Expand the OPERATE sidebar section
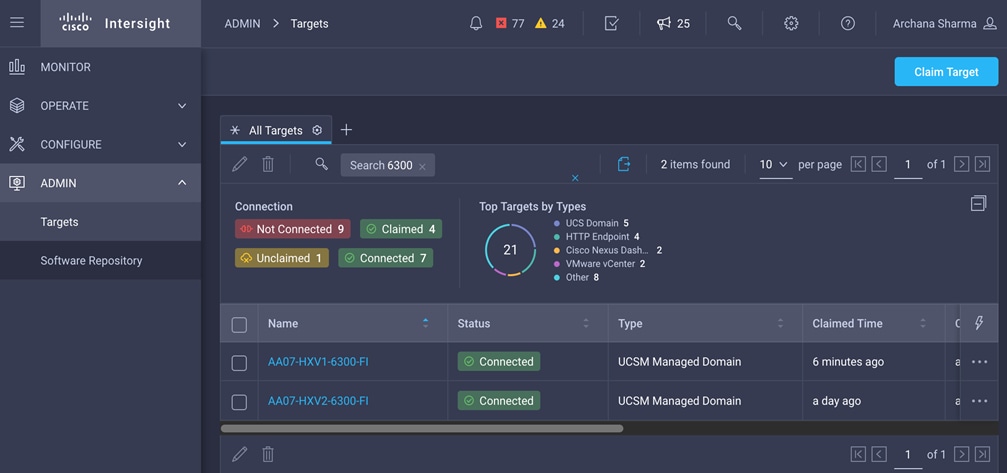The width and height of the screenshot is (1007, 473). click(x=100, y=106)
